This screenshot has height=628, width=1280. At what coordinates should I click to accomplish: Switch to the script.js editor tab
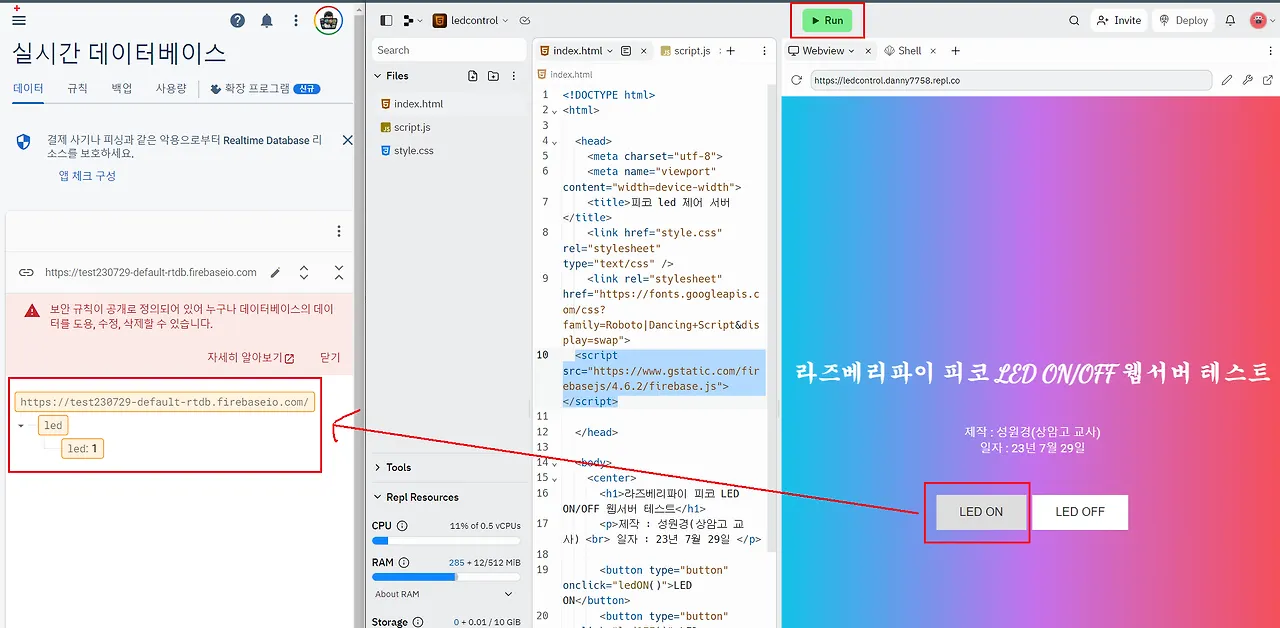[x=685, y=51]
